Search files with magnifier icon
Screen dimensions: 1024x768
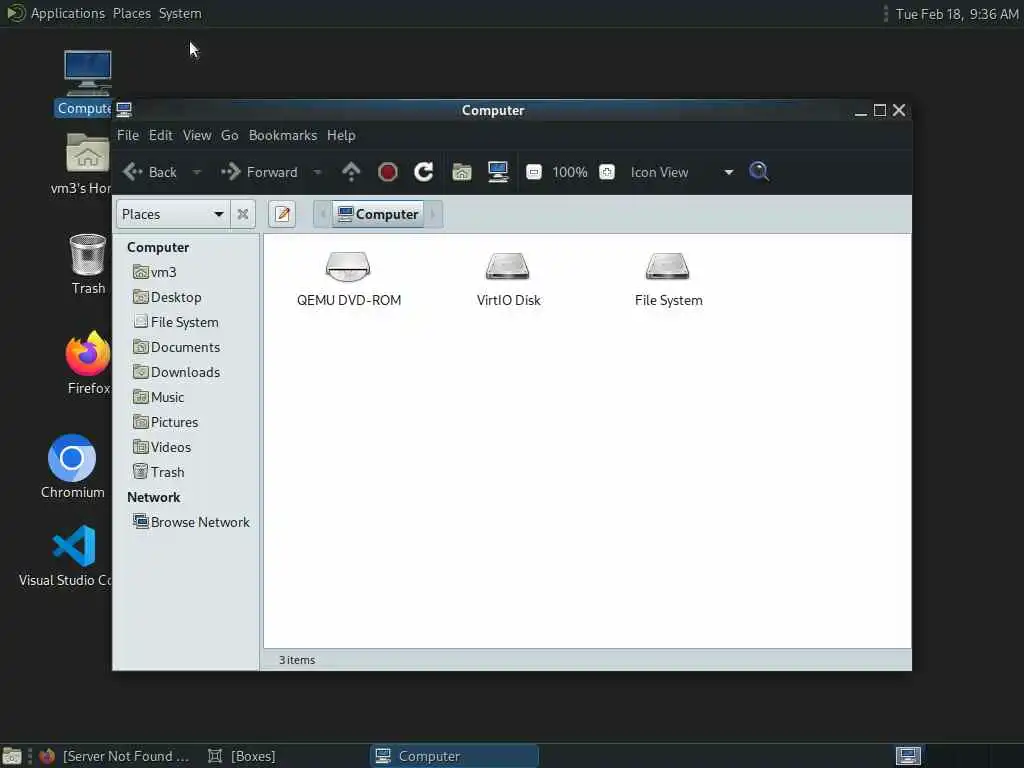tap(759, 172)
